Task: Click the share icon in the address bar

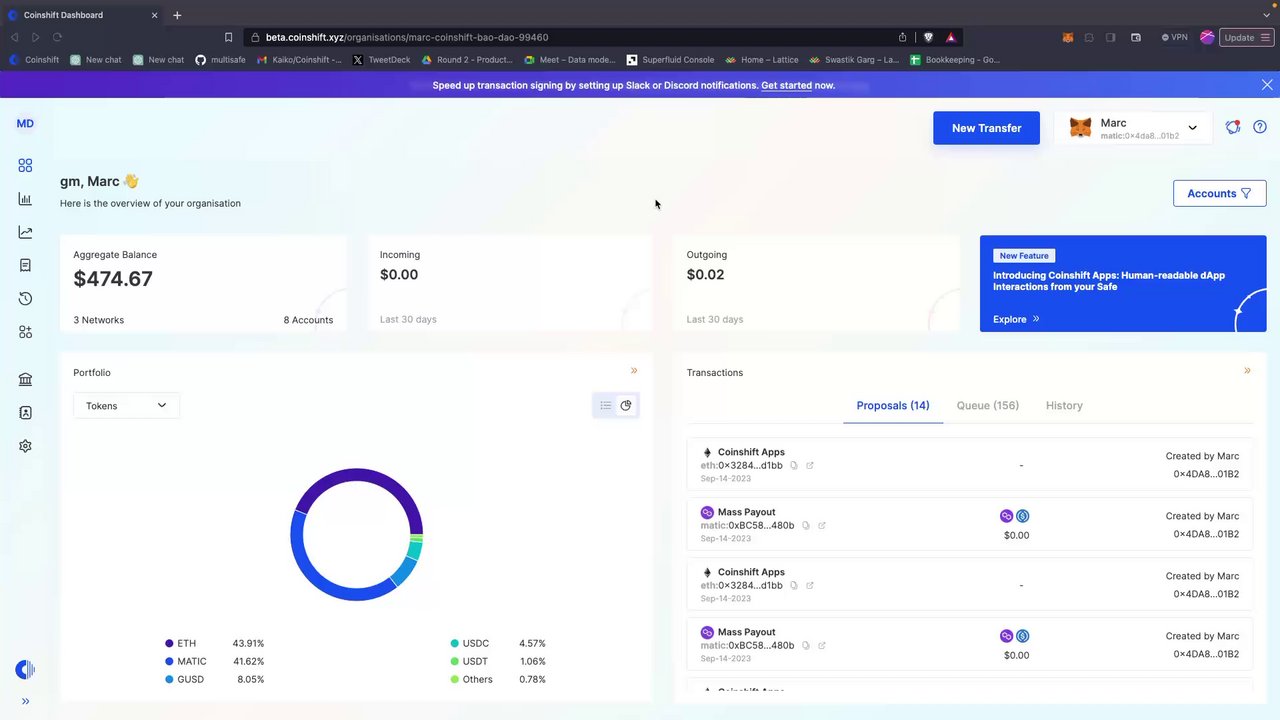Action: (x=902, y=37)
